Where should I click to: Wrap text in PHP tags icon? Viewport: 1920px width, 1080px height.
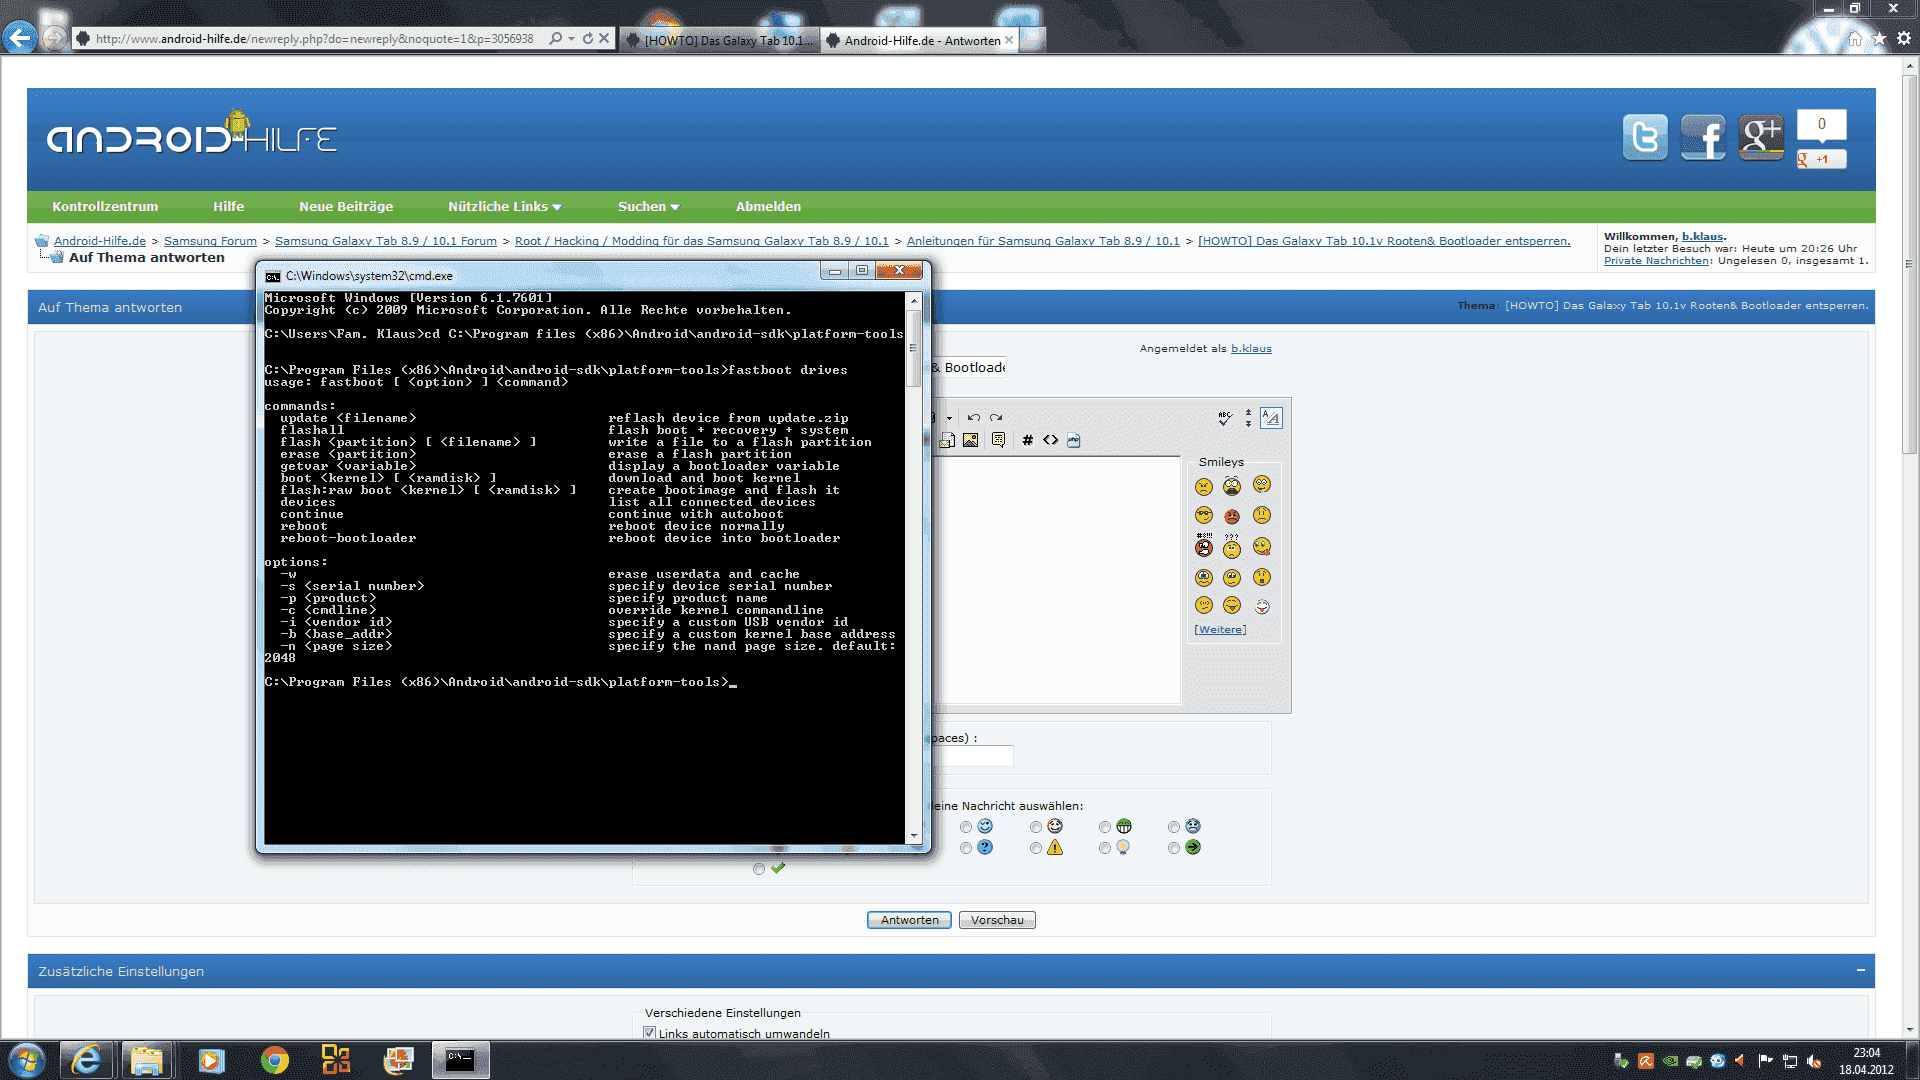point(1074,440)
